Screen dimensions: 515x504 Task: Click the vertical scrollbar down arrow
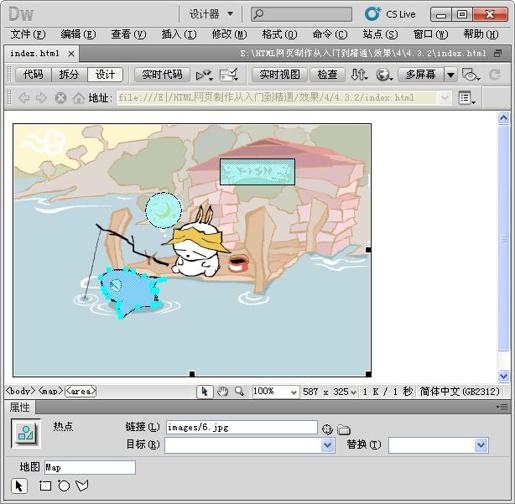click(x=503, y=376)
